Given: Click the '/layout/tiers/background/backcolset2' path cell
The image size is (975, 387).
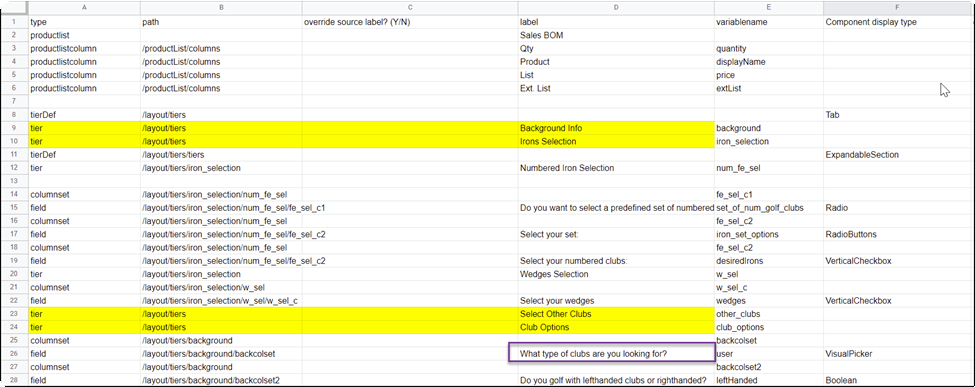Looking at the screenshot, I should [221, 380].
